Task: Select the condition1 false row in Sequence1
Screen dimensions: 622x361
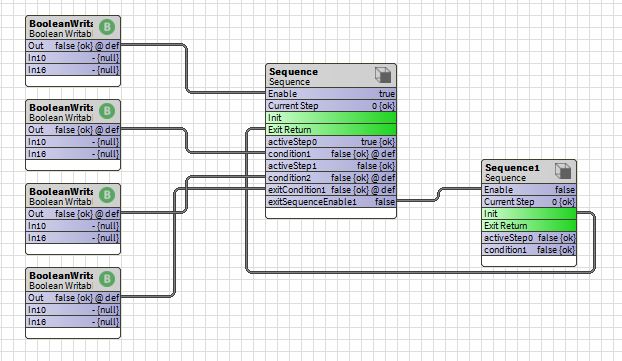Action: point(529,250)
